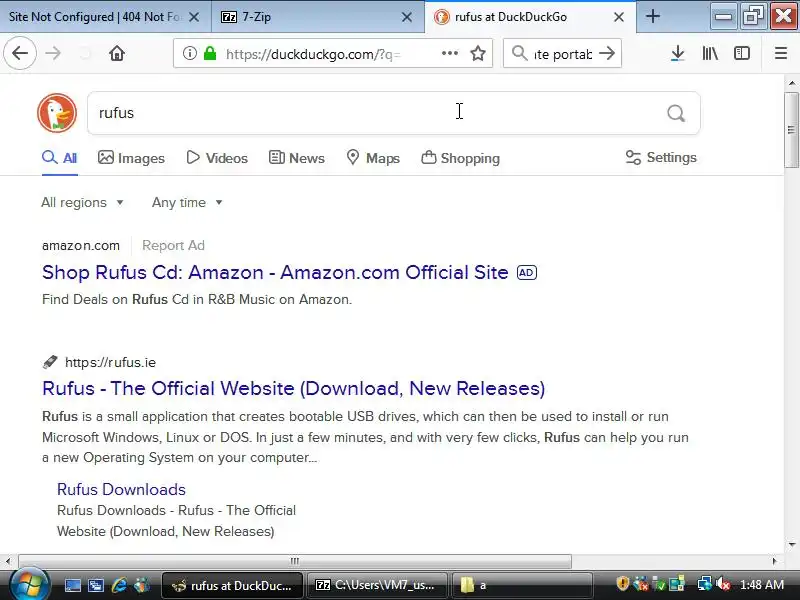Open rufus at DuckDuckGo taskbar button

click(232, 585)
